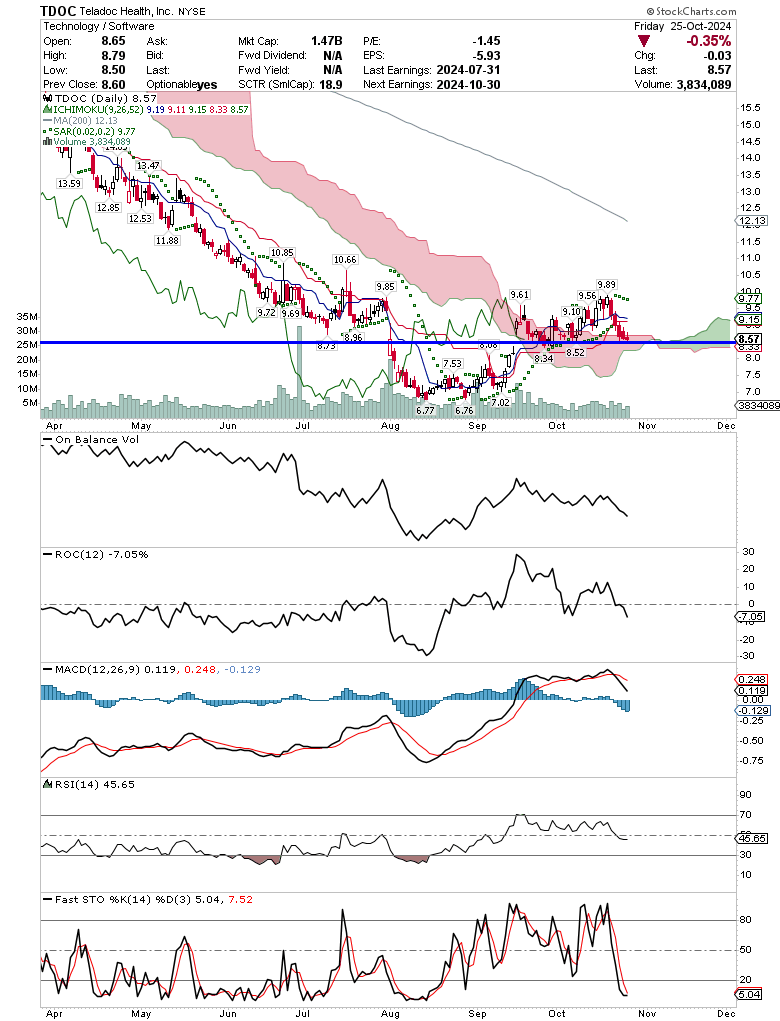Click the ROC(12) -7.05% panel label
Viewport: 780px width, 1021px height.
point(96,554)
